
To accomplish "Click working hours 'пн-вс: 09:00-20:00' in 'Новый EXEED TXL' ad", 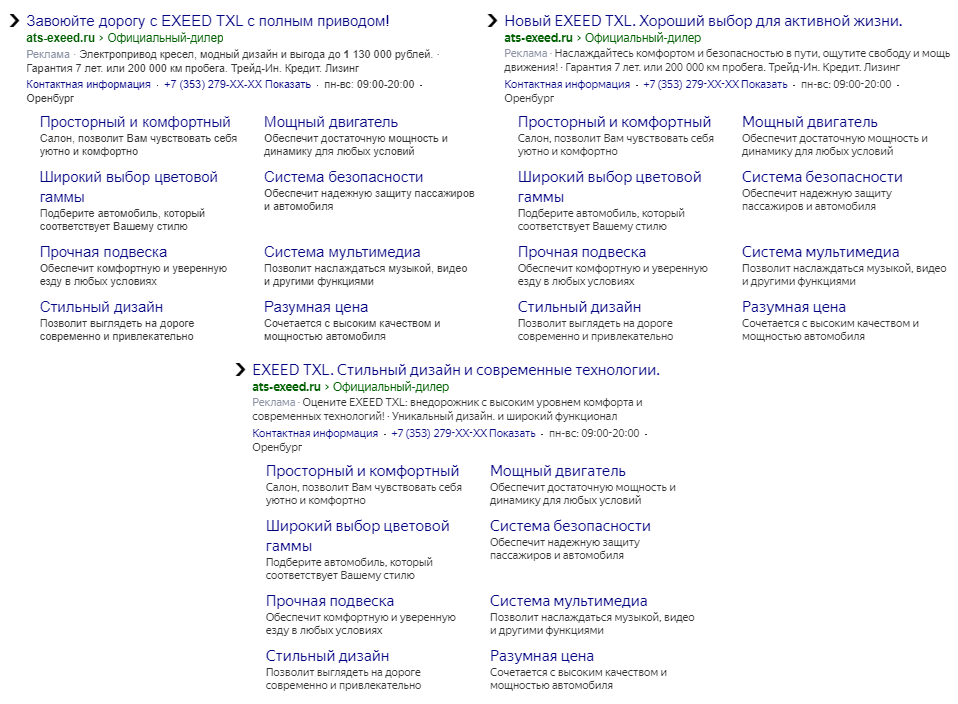I will click(846, 84).
